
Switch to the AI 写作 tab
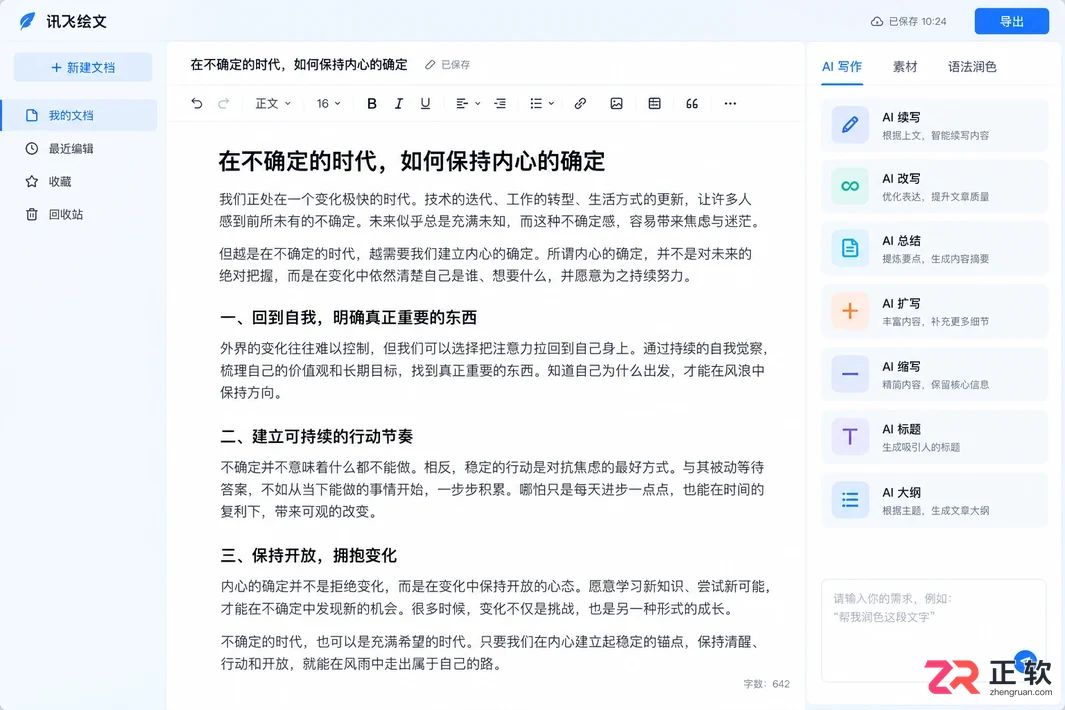[842, 67]
